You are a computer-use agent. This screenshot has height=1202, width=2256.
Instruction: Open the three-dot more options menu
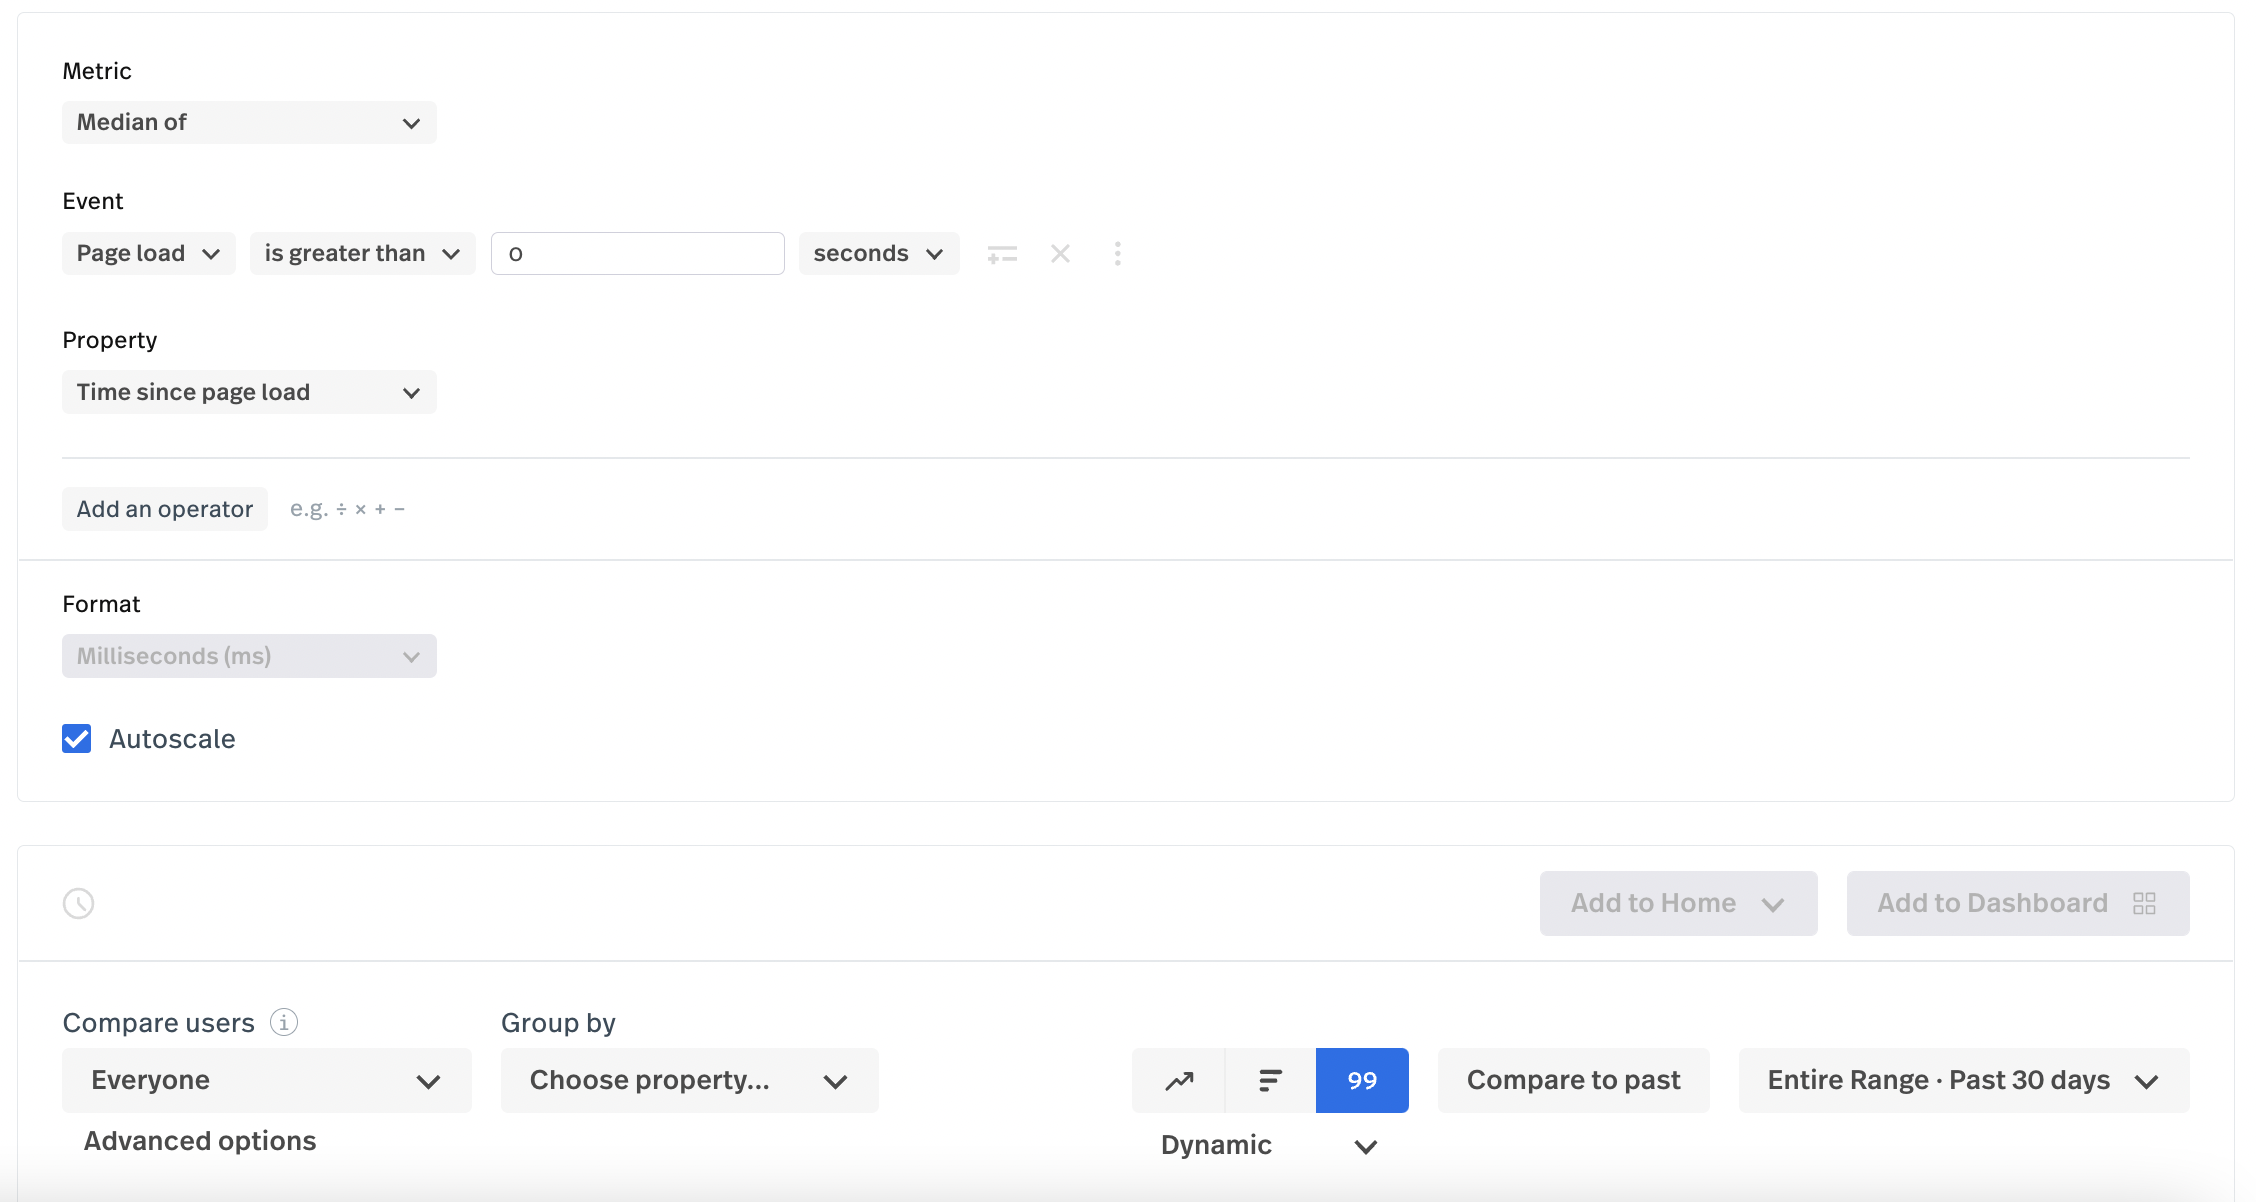(x=1117, y=254)
